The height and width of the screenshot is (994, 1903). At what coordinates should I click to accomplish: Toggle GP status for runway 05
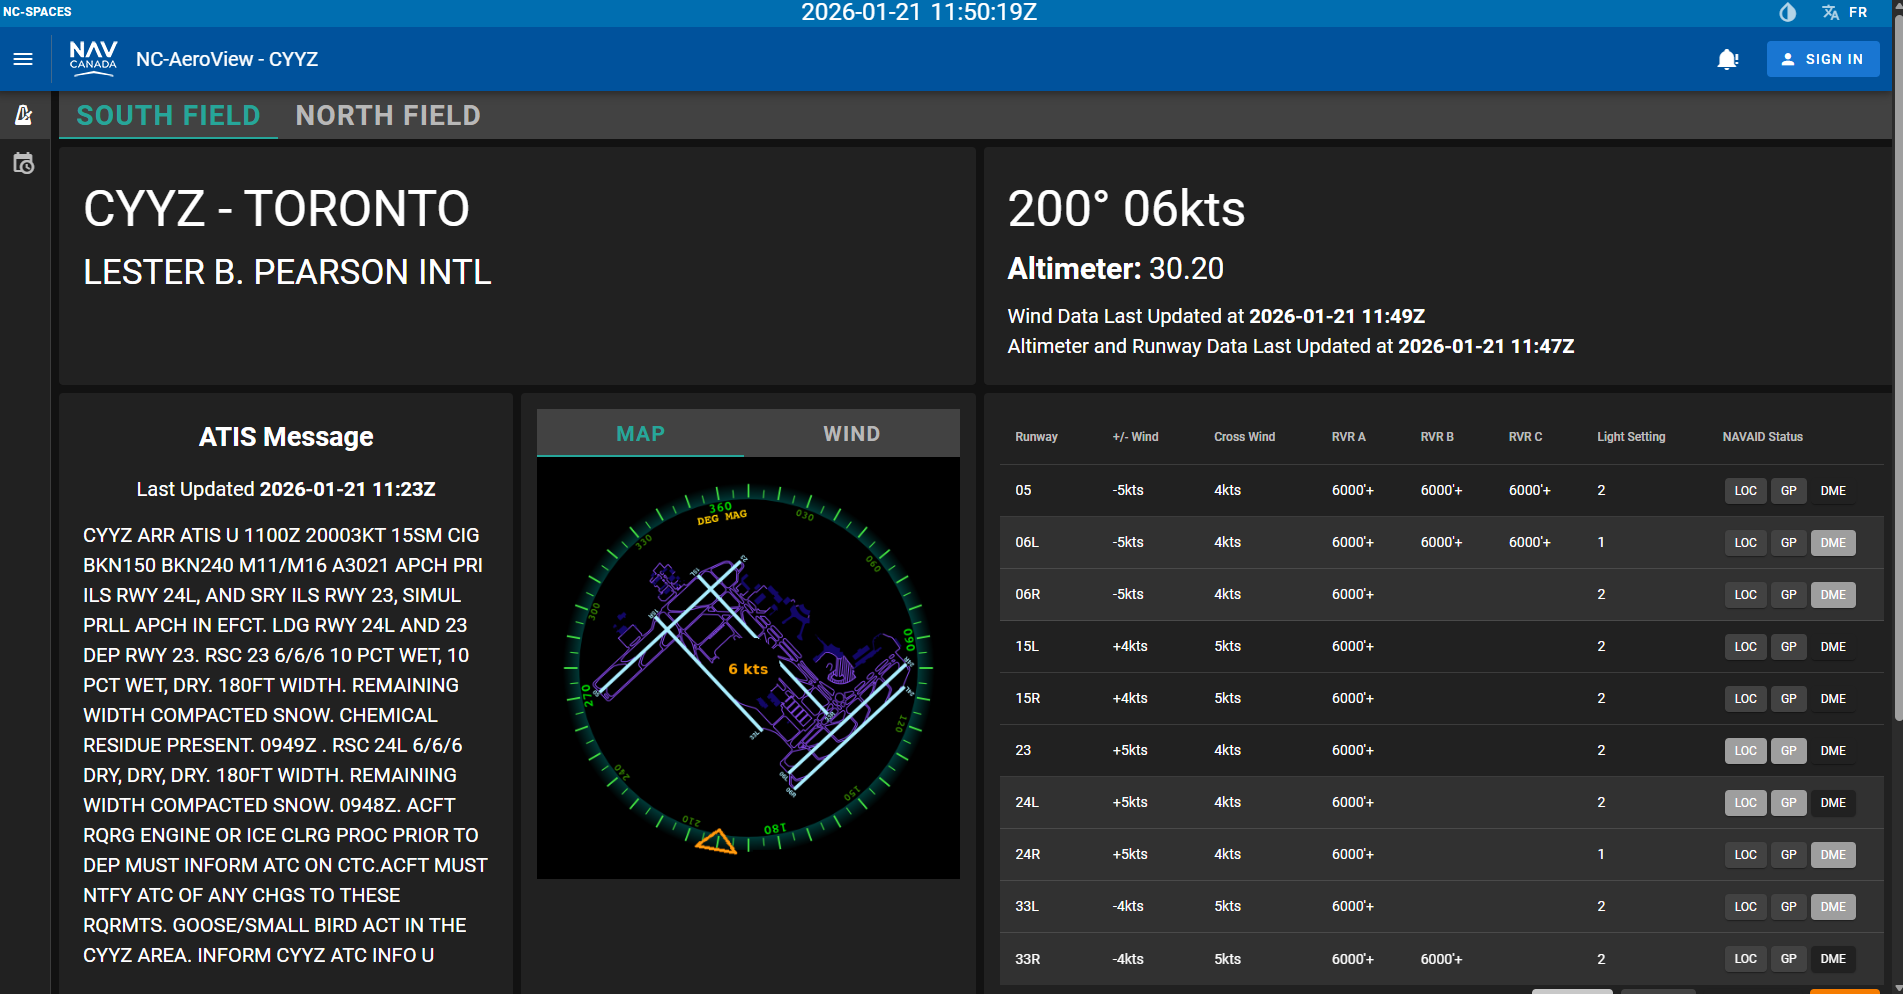[x=1789, y=490]
